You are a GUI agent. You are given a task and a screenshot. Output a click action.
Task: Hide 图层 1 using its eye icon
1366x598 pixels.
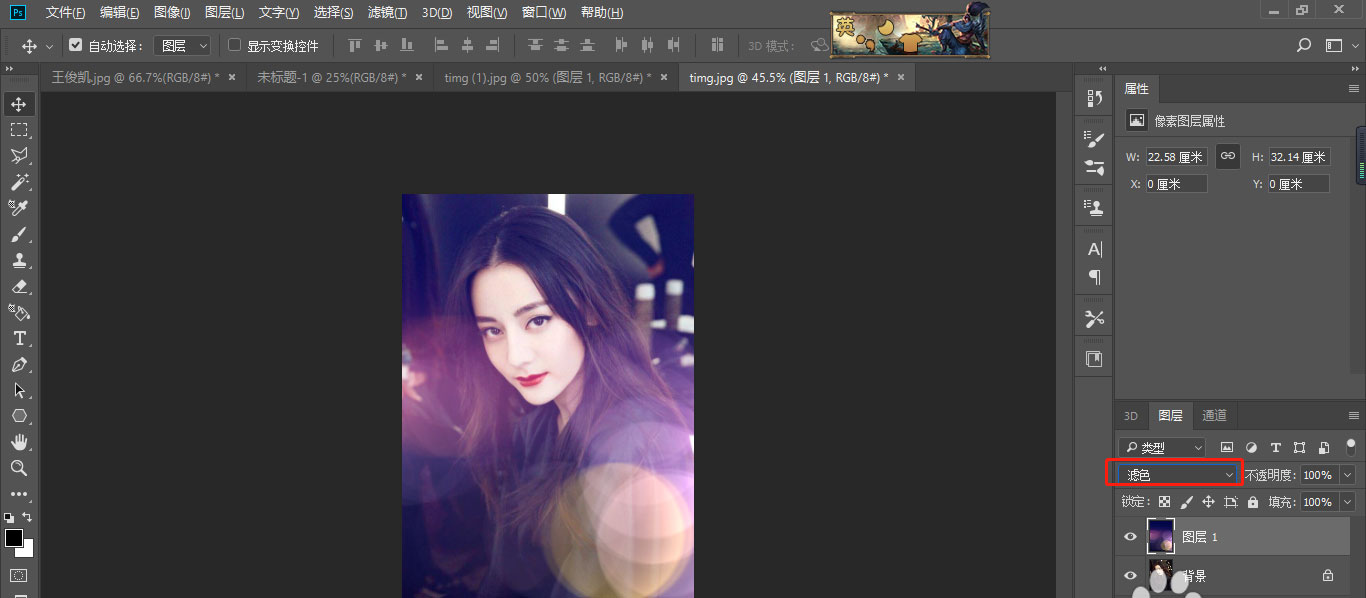click(x=1130, y=537)
